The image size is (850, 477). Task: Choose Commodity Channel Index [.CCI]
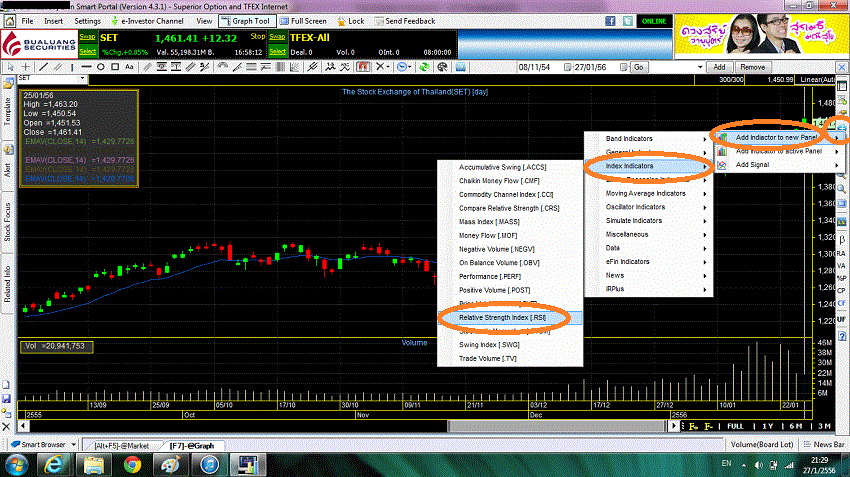click(x=510, y=195)
